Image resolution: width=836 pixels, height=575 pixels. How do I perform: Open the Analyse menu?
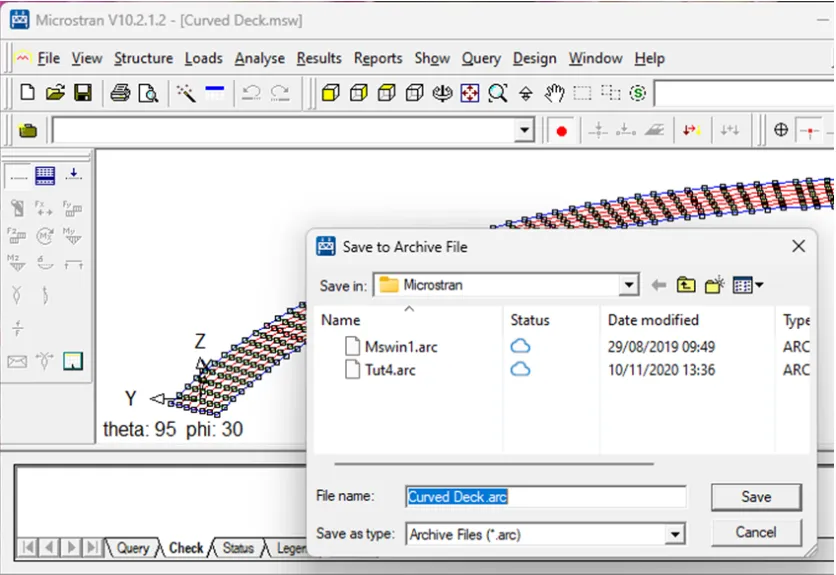point(260,58)
